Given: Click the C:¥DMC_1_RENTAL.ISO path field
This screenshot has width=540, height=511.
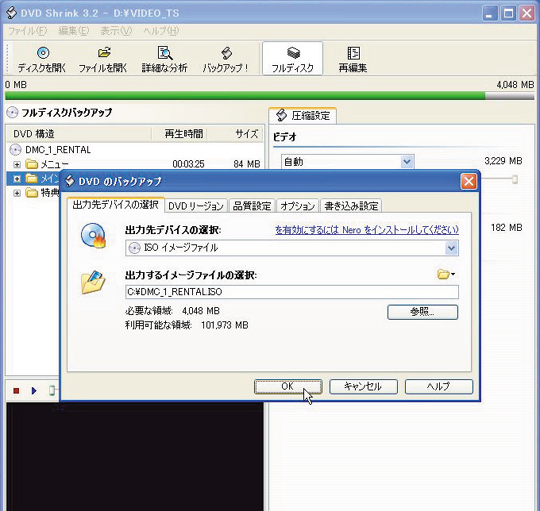Looking at the screenshot, I should click(292, 292).
